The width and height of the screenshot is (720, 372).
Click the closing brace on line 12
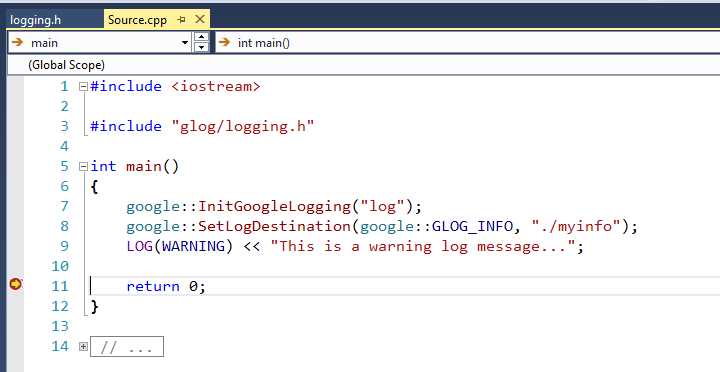pos(95,306)
